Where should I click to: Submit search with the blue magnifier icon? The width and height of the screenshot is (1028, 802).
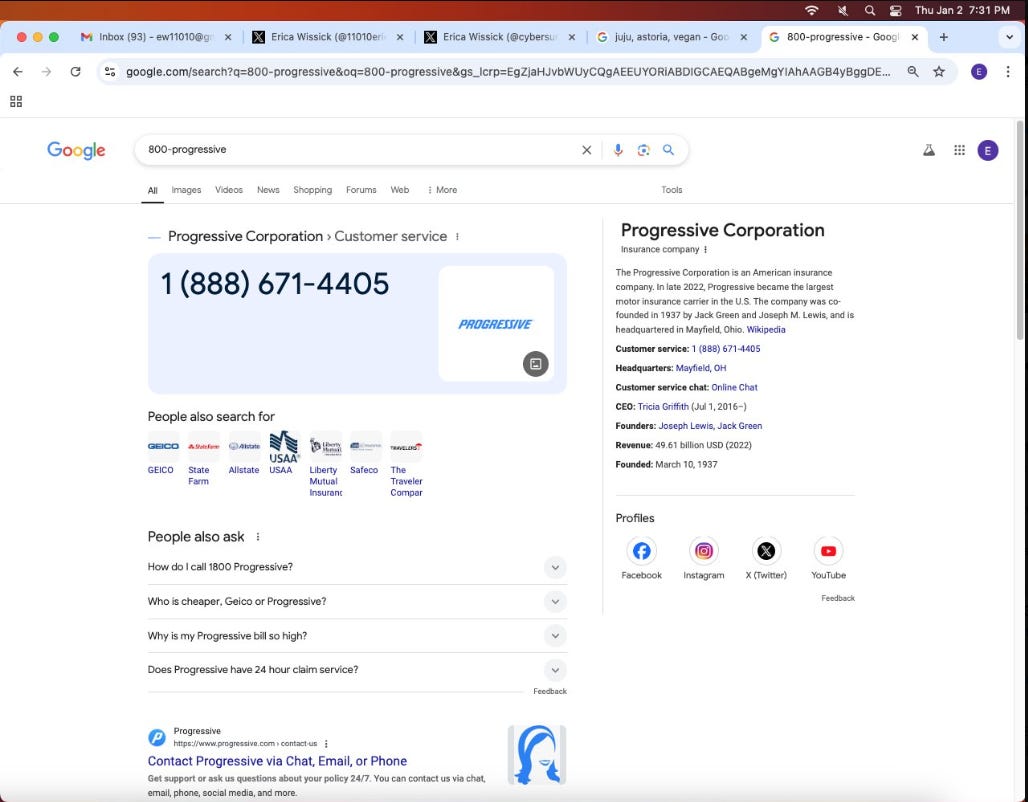[x=668, y=150]
